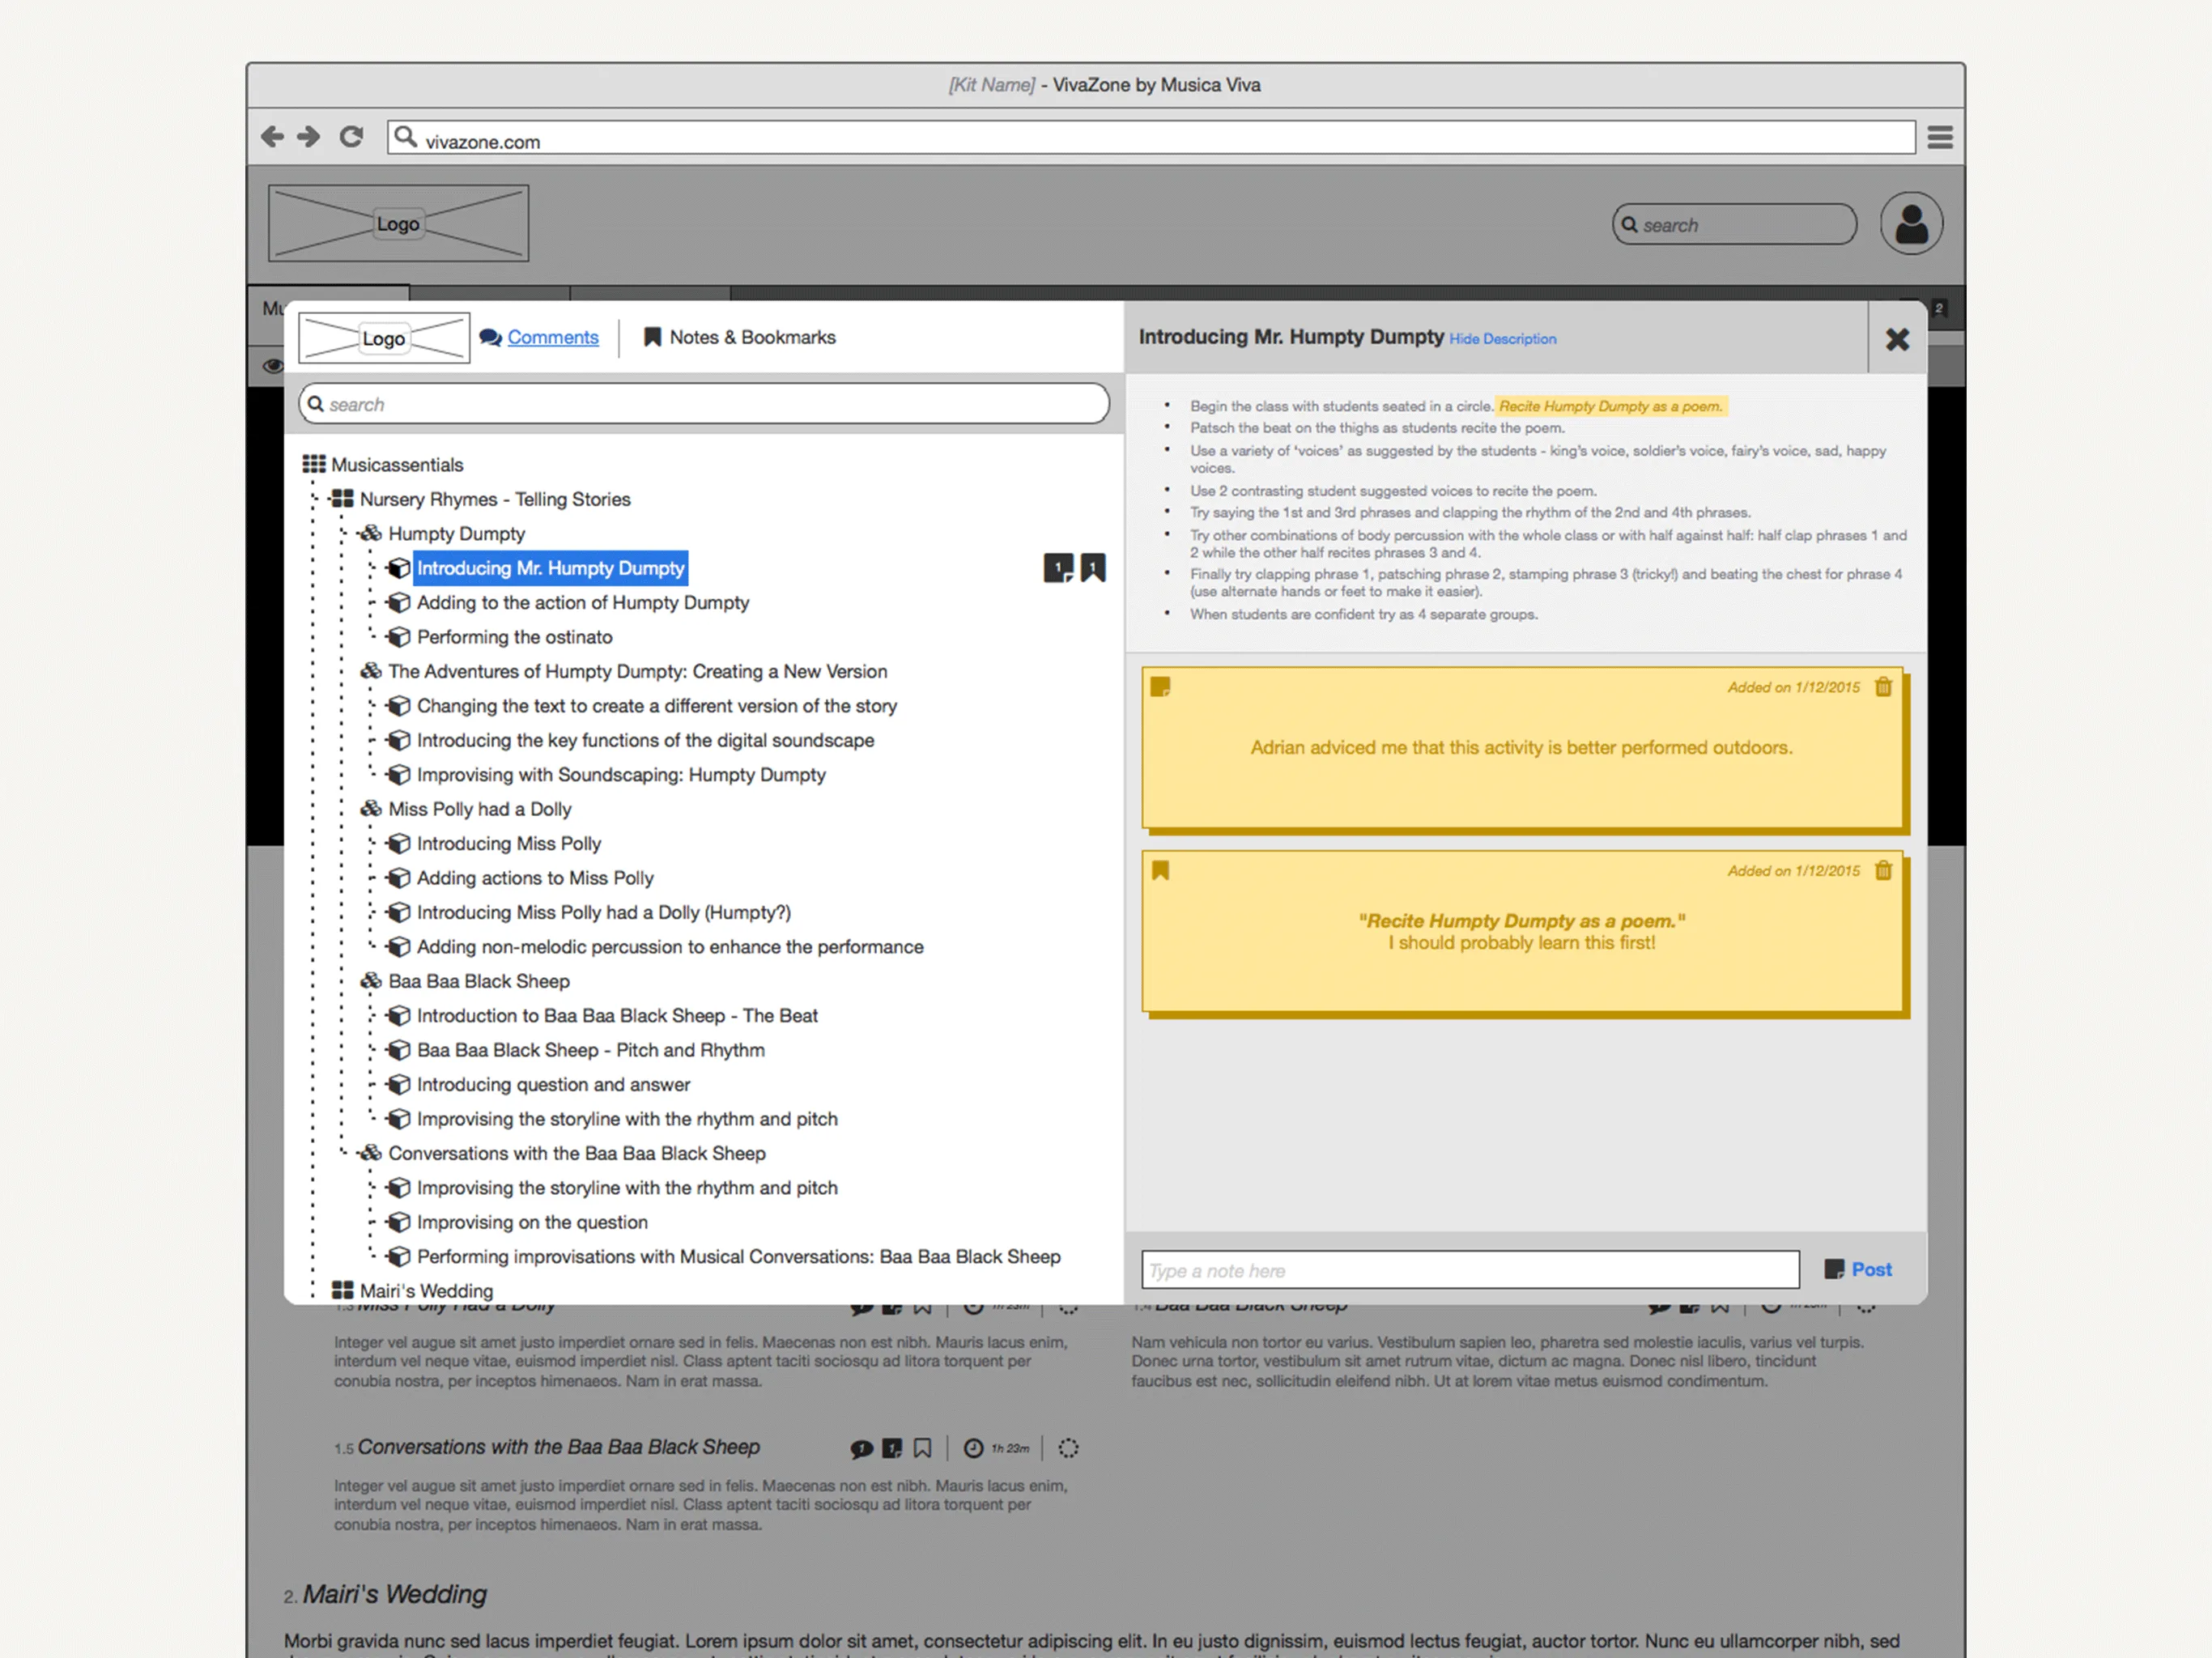Click the browser back arrow
2212x1658 pixels.
point(272,137)
